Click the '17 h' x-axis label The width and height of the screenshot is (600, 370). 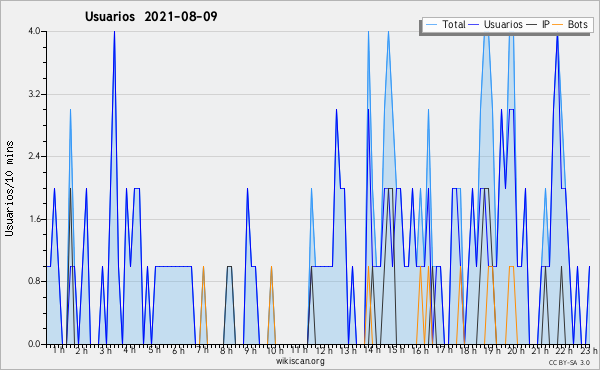[x=444, y=350]
